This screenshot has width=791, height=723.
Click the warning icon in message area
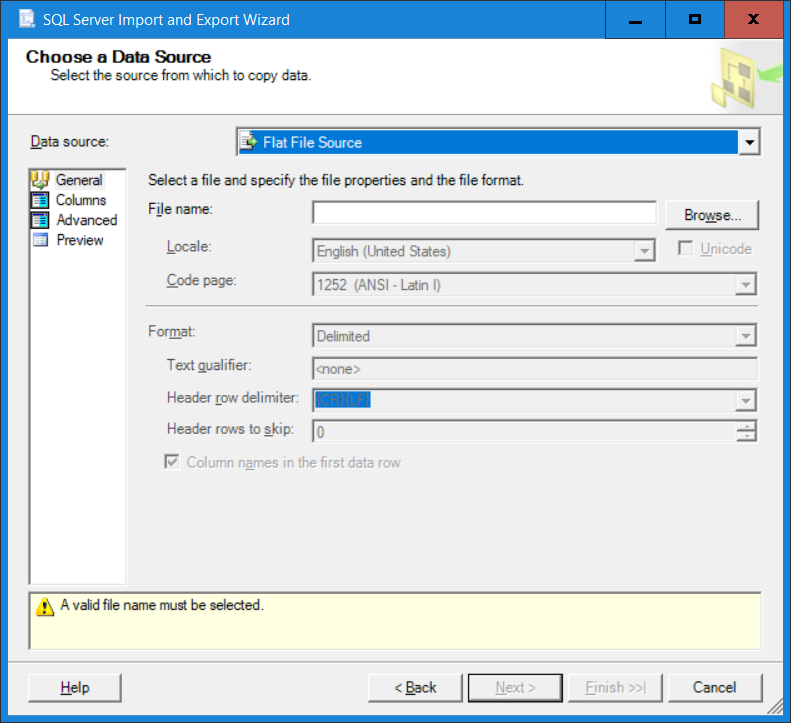[x=44, y=606]
